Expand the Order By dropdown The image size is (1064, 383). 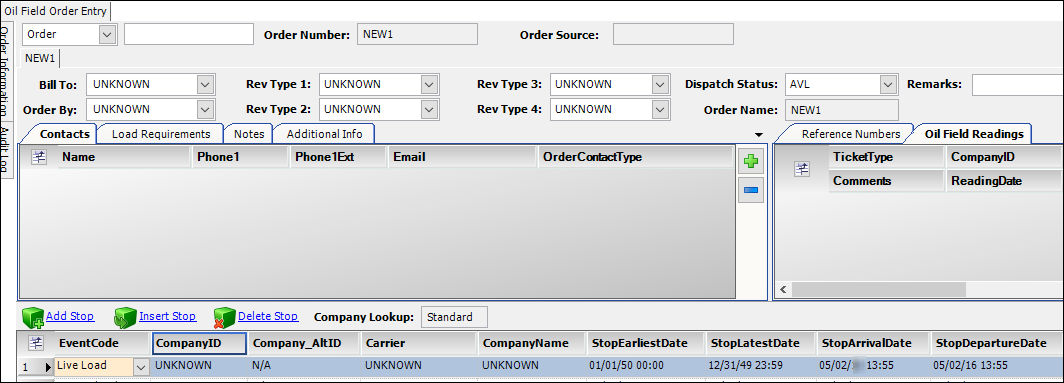coord(206,109)
